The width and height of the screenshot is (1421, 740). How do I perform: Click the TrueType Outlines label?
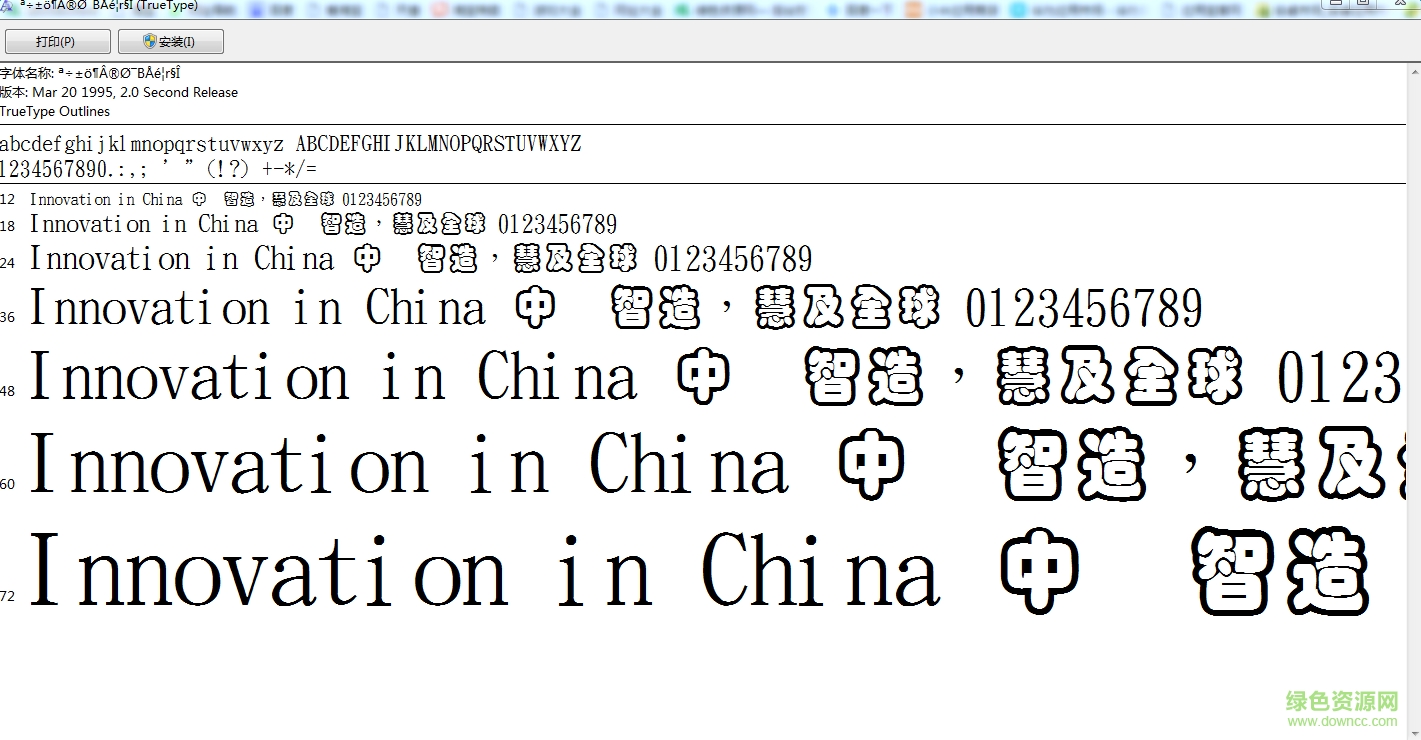[x=55, y=111]
